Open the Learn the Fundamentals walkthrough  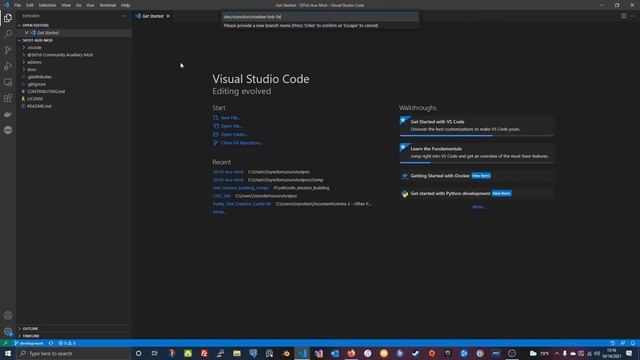point(477,152)
